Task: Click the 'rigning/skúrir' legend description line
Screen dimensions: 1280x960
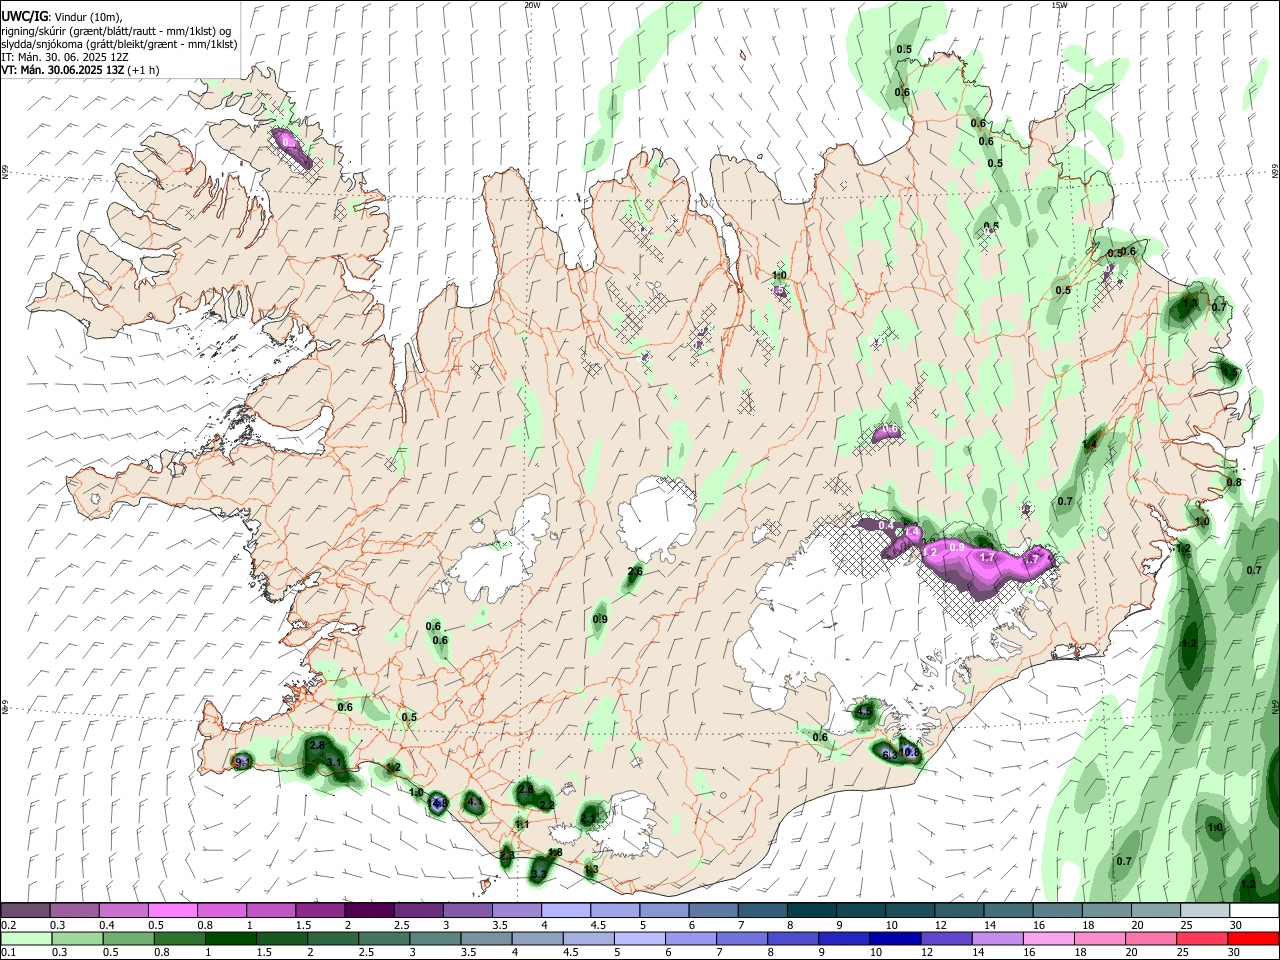Action: point(116,30)
